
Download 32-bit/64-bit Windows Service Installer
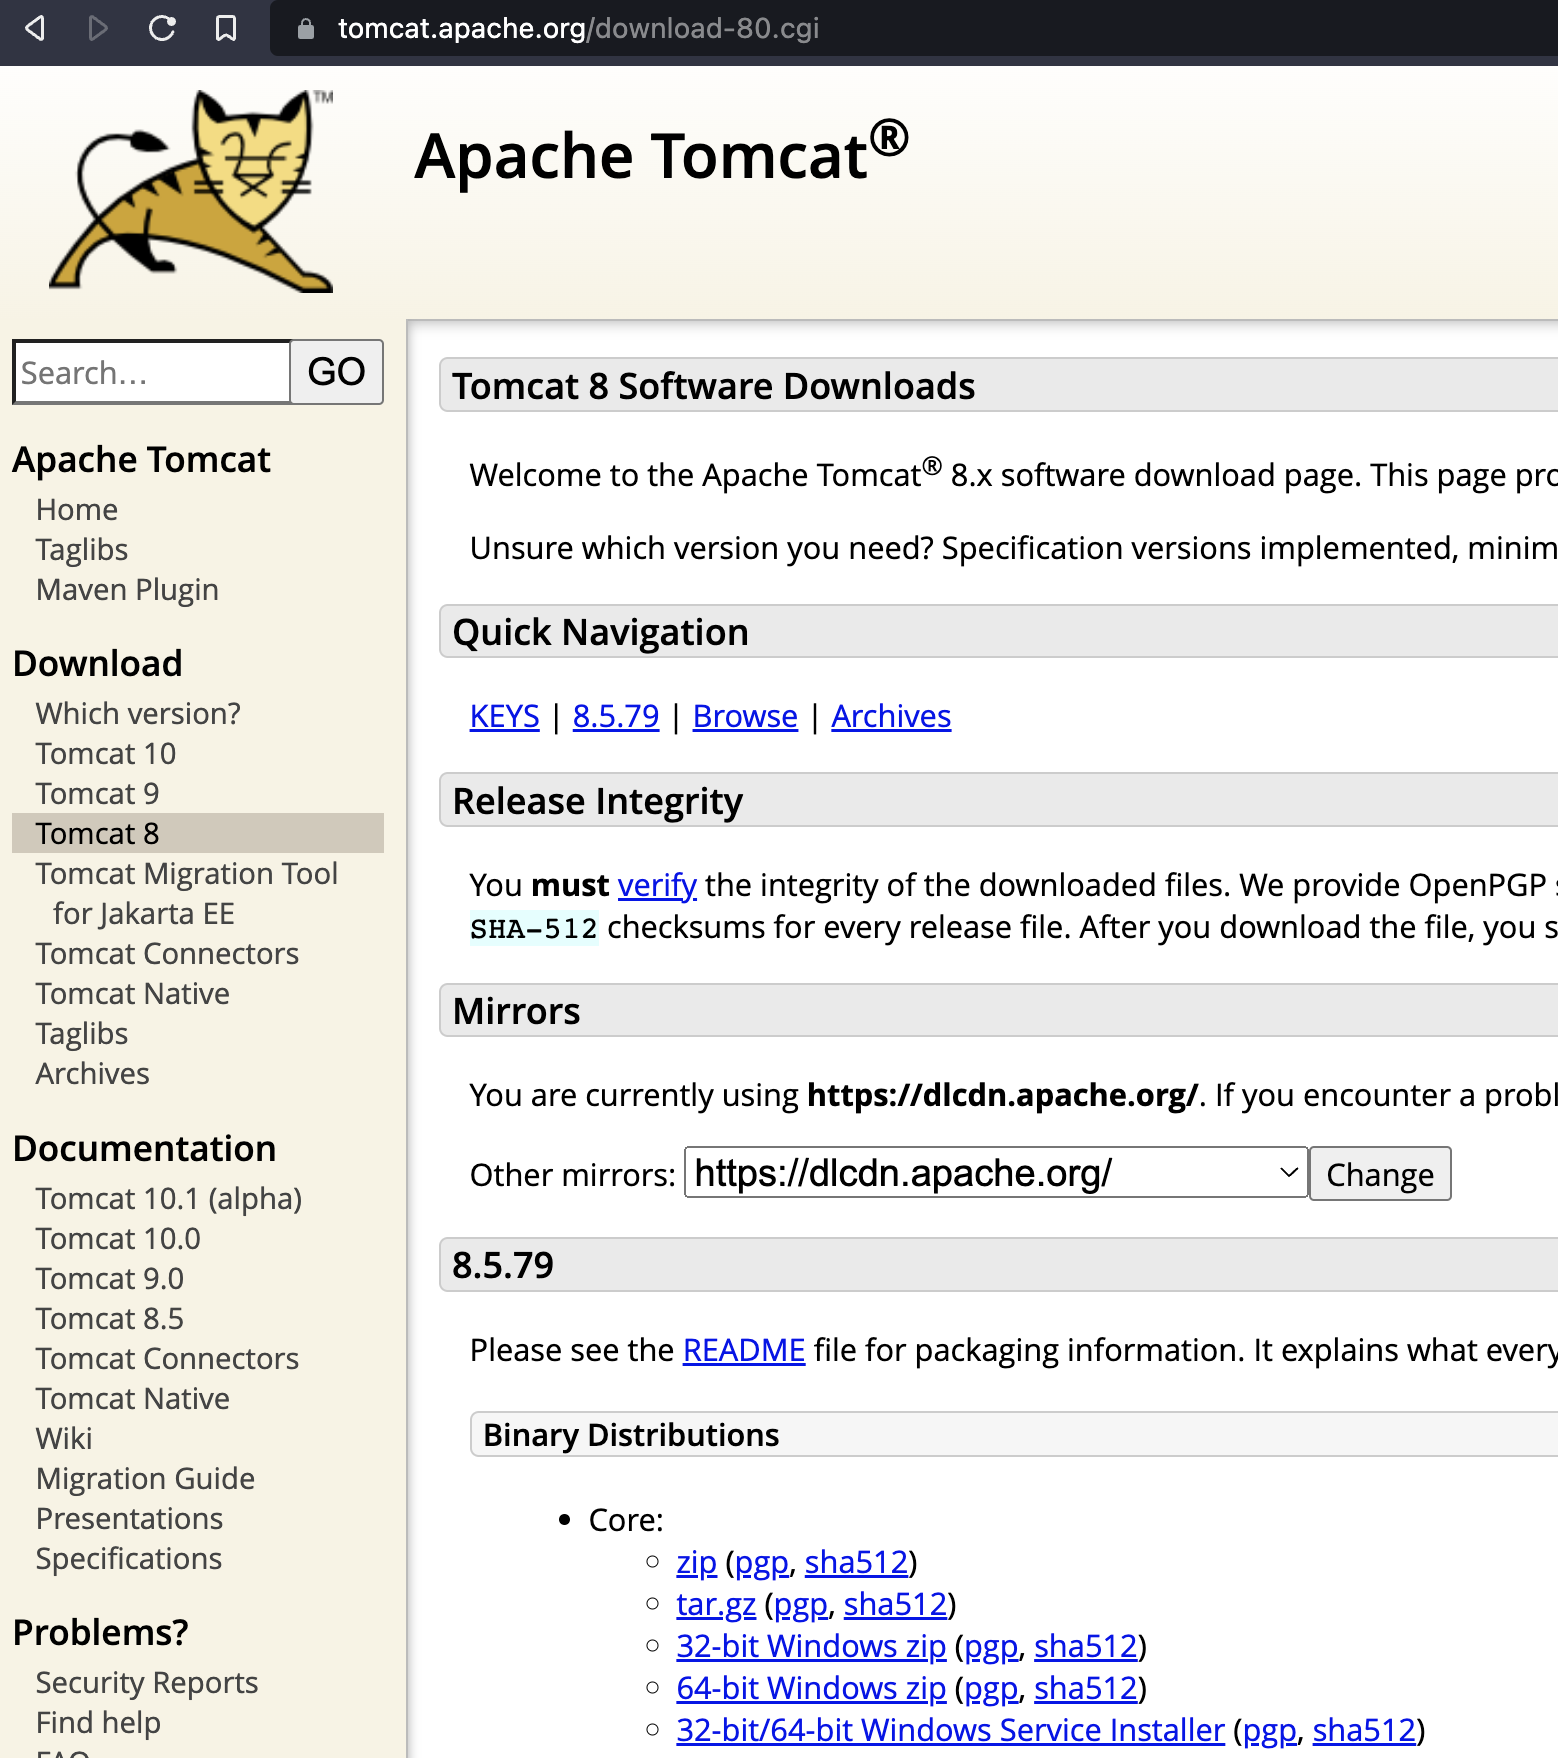point(950,1730)
